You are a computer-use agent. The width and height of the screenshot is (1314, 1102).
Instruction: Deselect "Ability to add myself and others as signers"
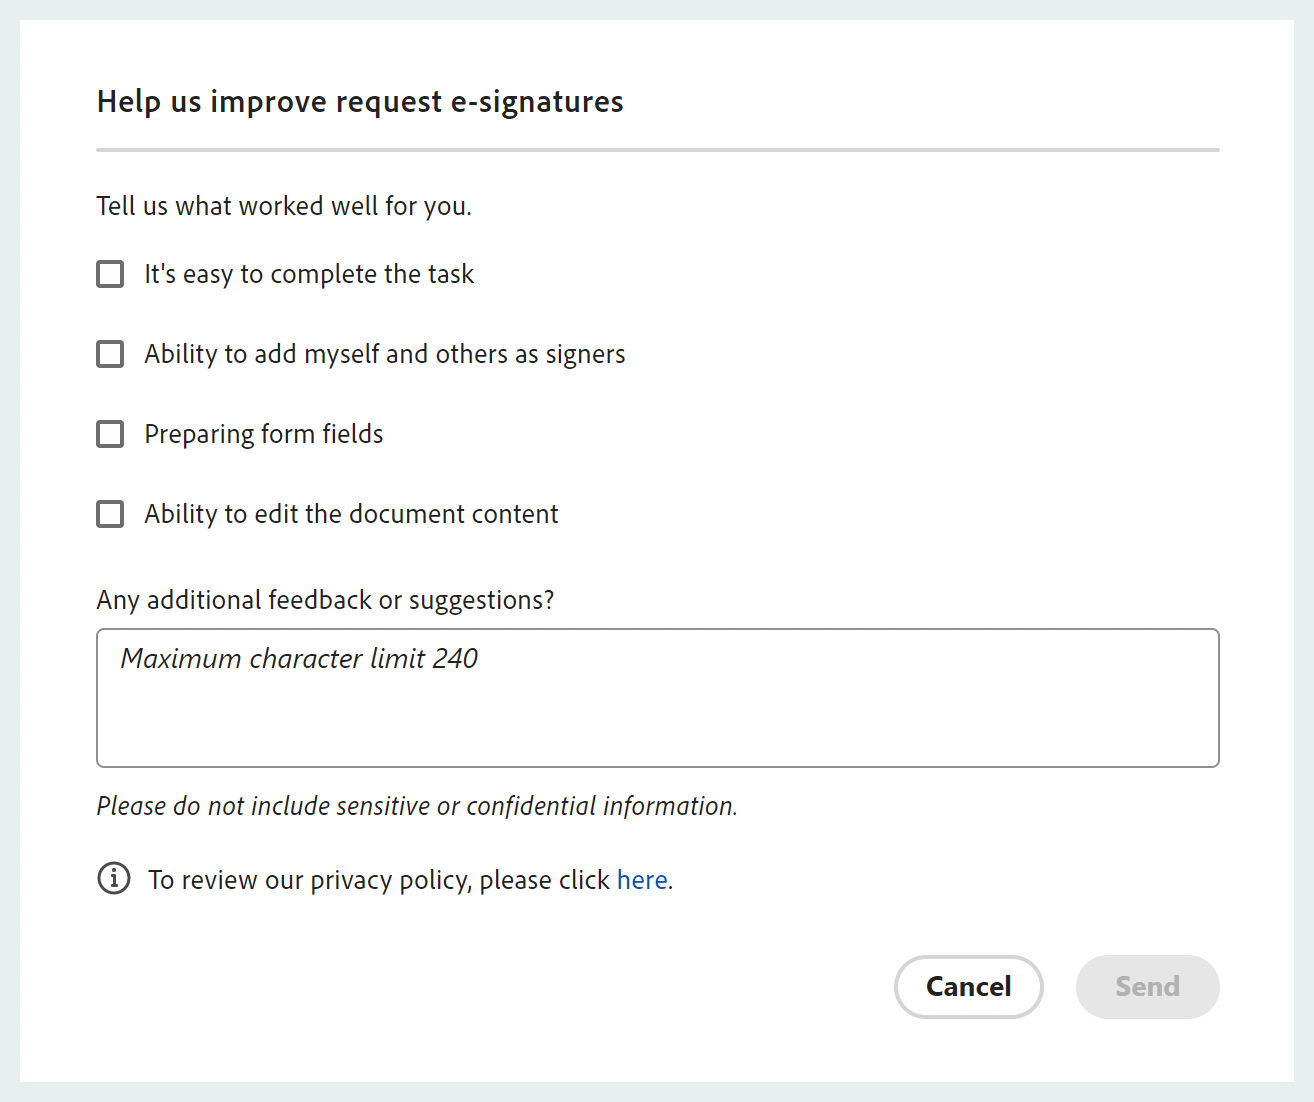pyautogui.click(x=110, y=354)
